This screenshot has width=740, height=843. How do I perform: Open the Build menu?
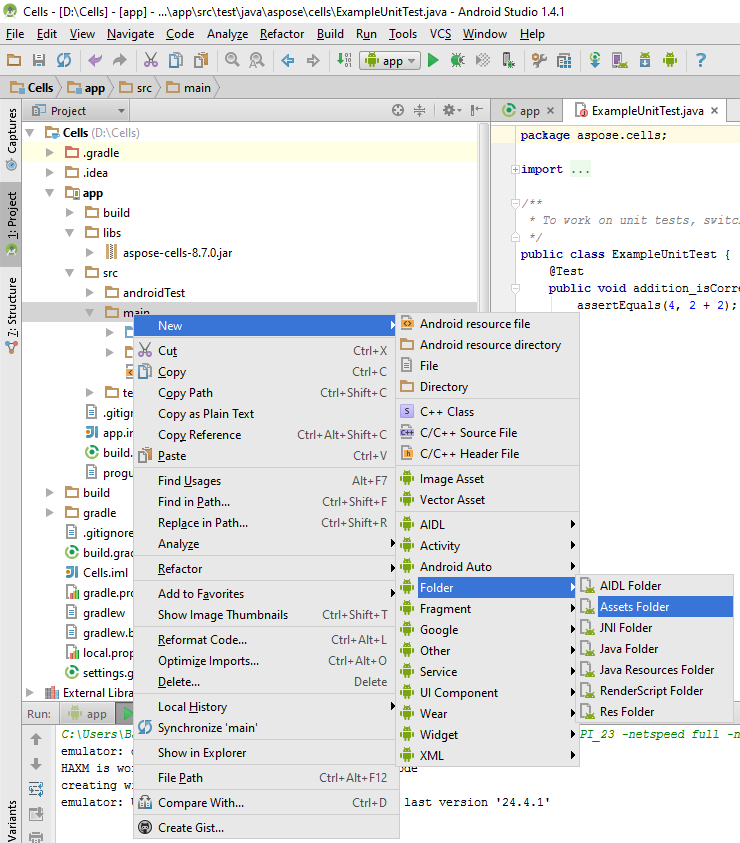(x=330, y=34)
